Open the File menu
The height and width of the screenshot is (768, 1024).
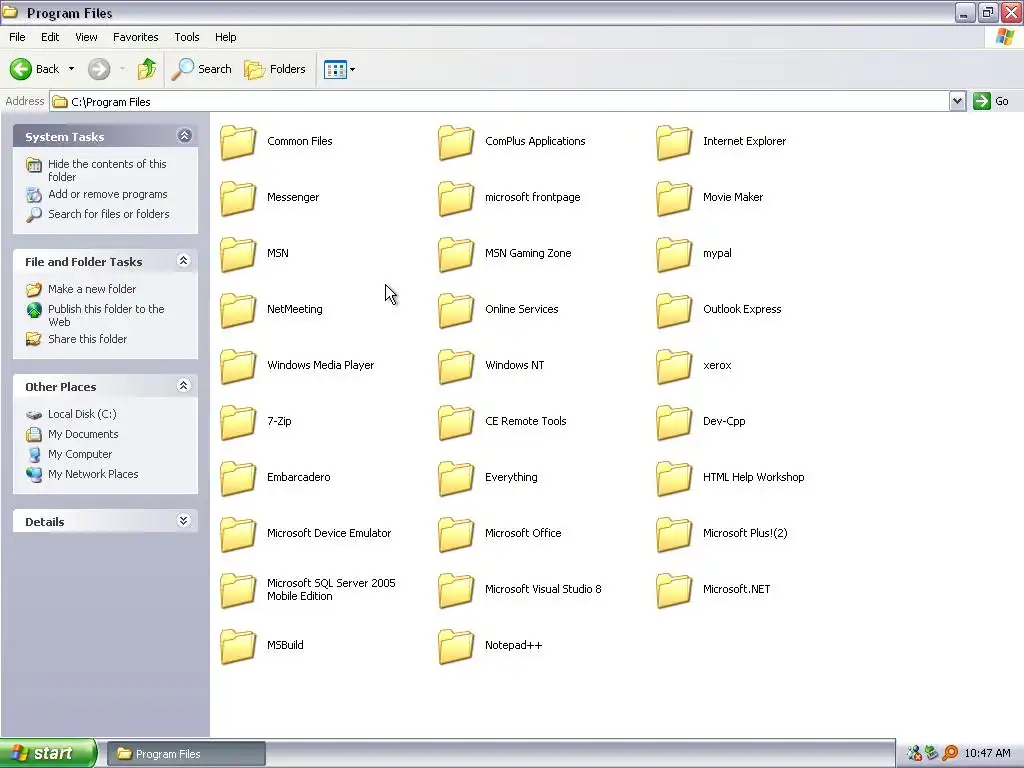pos(18,37)
